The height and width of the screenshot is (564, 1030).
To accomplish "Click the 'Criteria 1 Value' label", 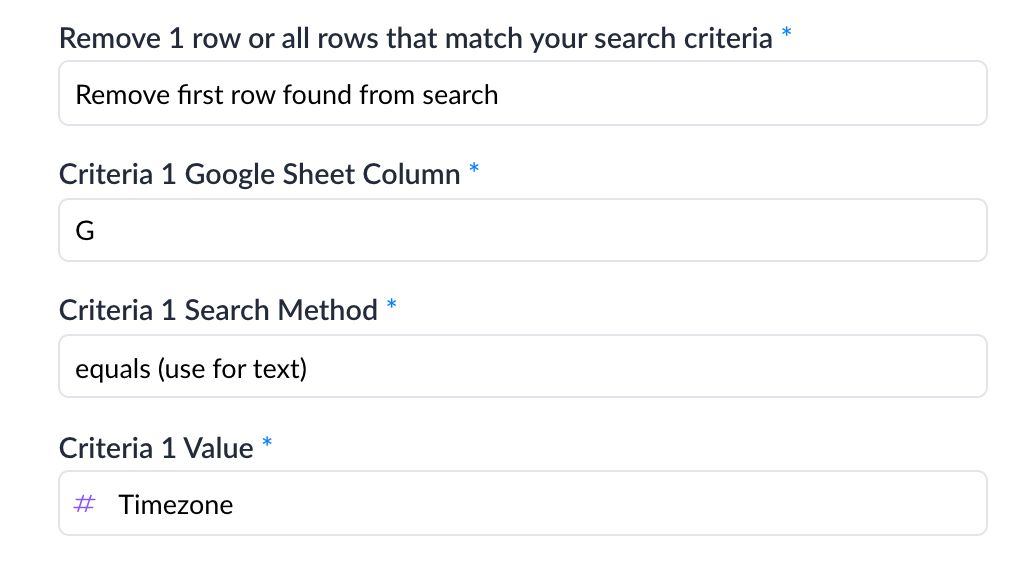I will pyautogui.click(x=156, y=448).
